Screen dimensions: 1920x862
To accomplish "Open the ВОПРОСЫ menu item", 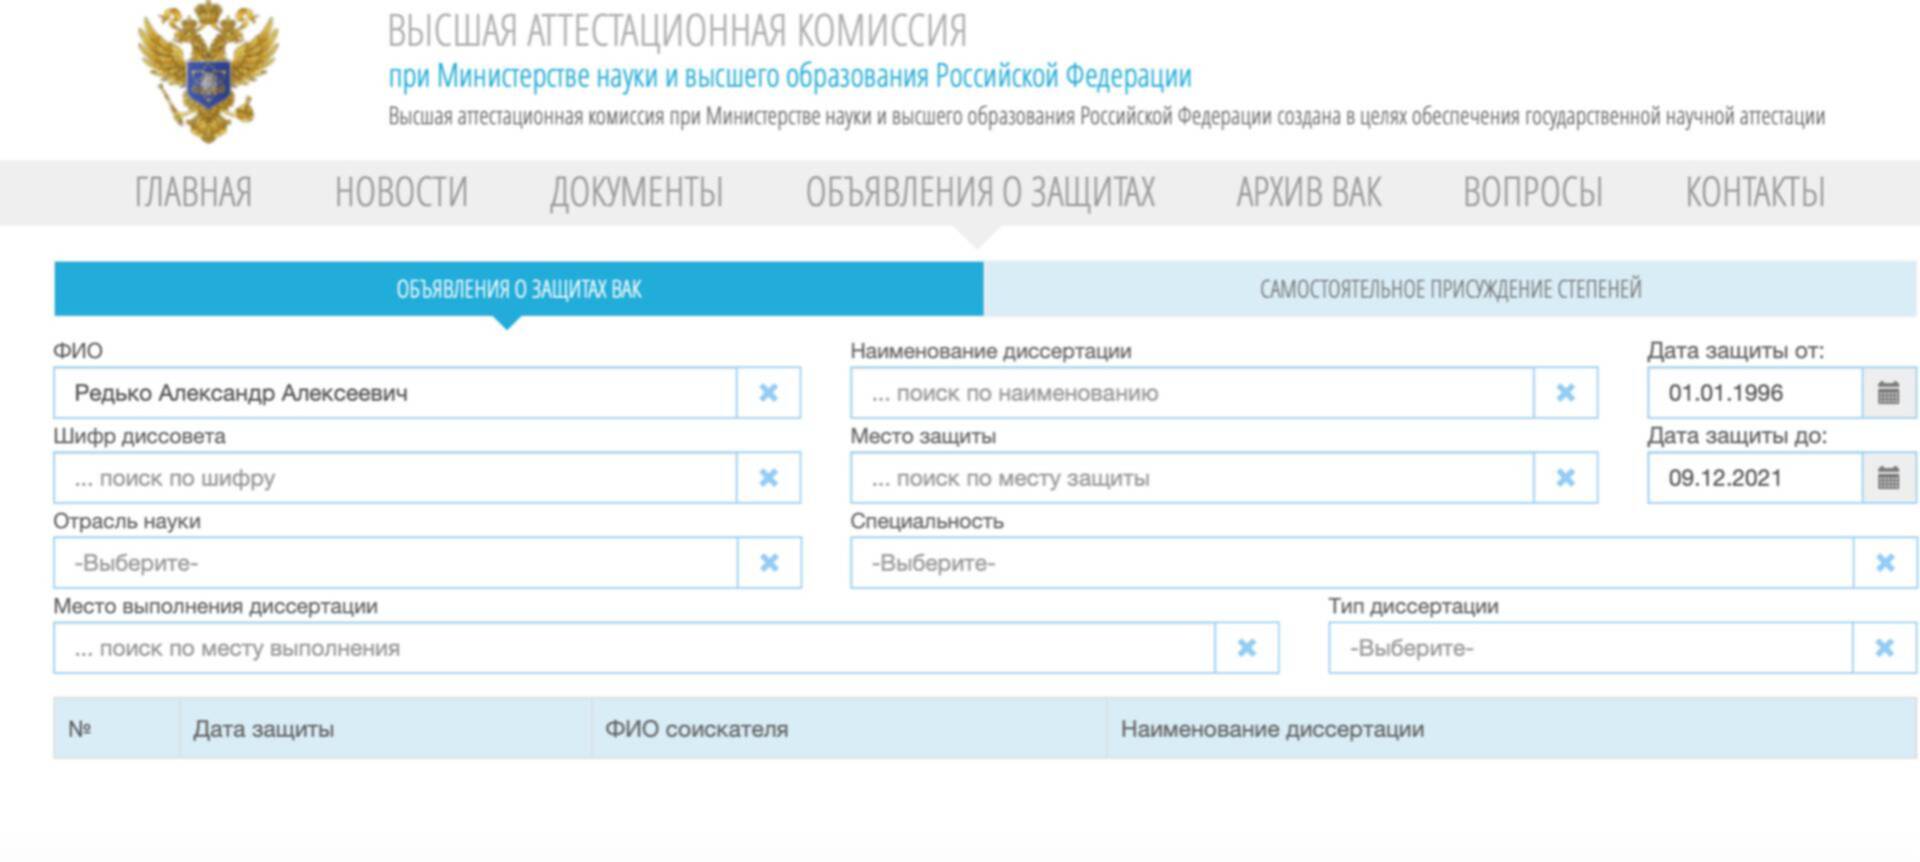I will (x=1533, y=192).
